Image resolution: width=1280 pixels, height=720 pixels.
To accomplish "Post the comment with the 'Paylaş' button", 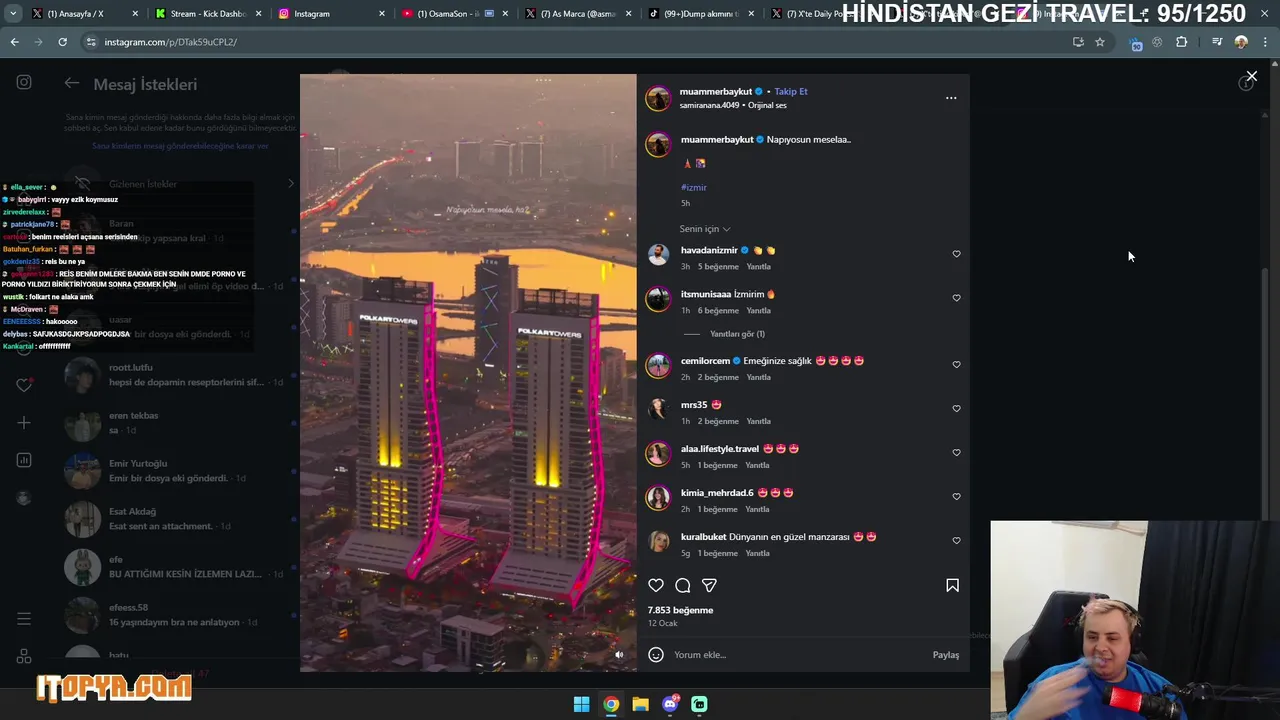I will pos(945,655).
